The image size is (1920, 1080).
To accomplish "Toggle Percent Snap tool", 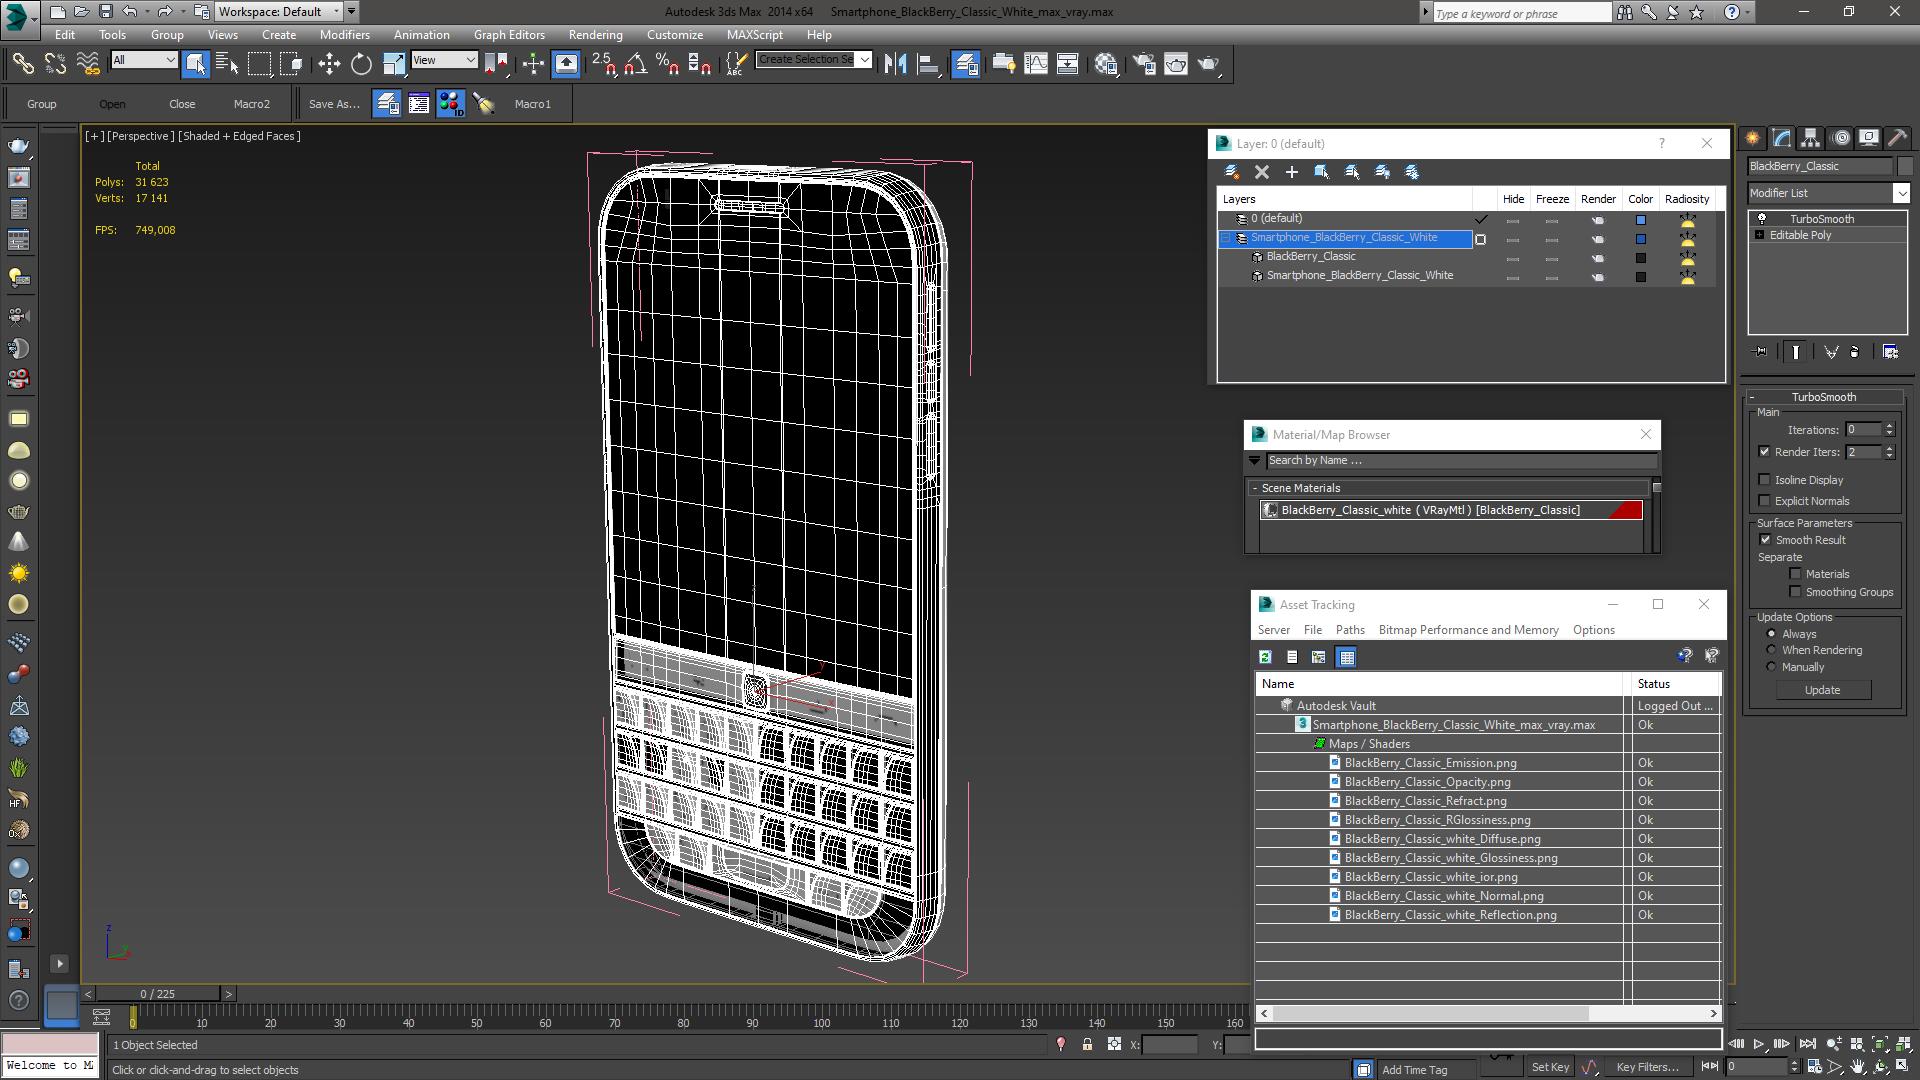I will coord(667,64).
